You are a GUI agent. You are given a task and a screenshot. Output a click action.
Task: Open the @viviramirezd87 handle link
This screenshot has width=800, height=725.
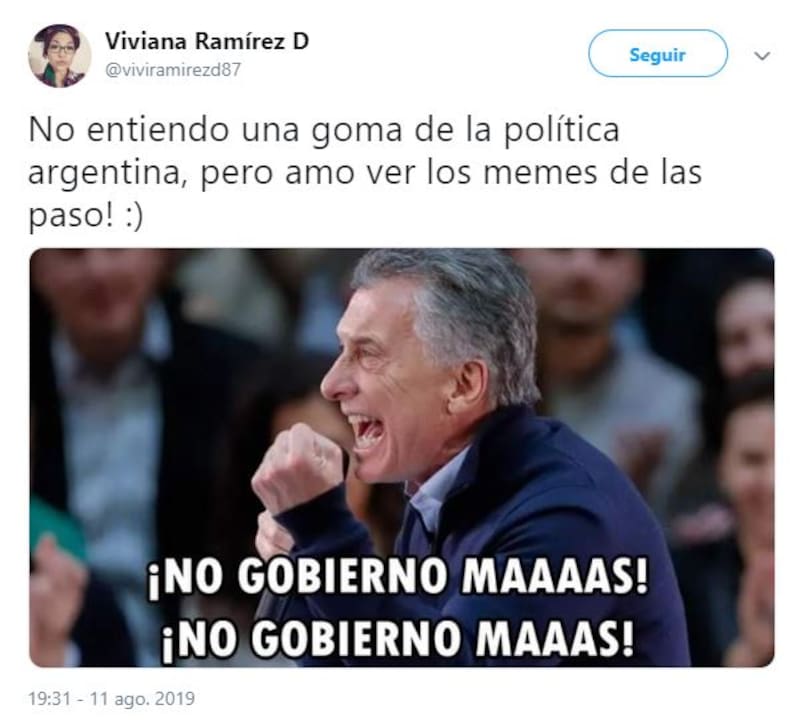[172, 70]
